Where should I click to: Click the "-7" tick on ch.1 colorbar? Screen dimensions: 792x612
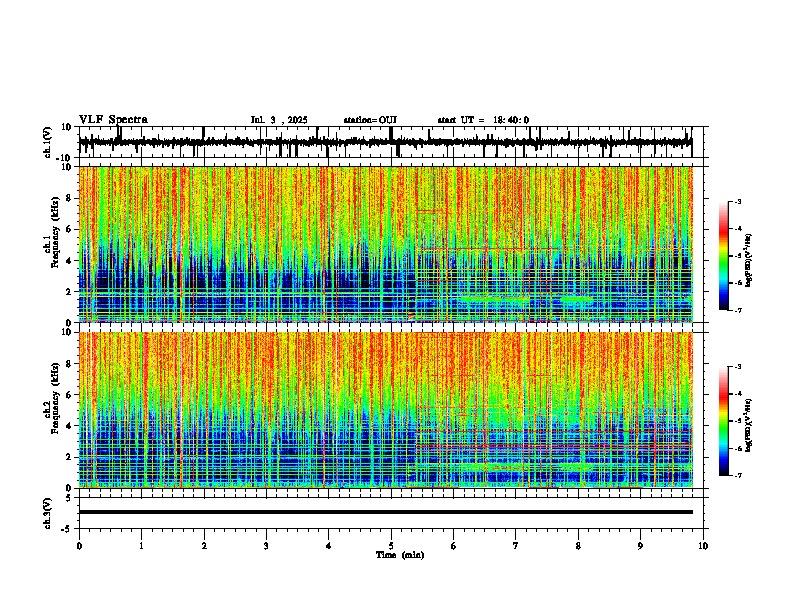[737, 310]
